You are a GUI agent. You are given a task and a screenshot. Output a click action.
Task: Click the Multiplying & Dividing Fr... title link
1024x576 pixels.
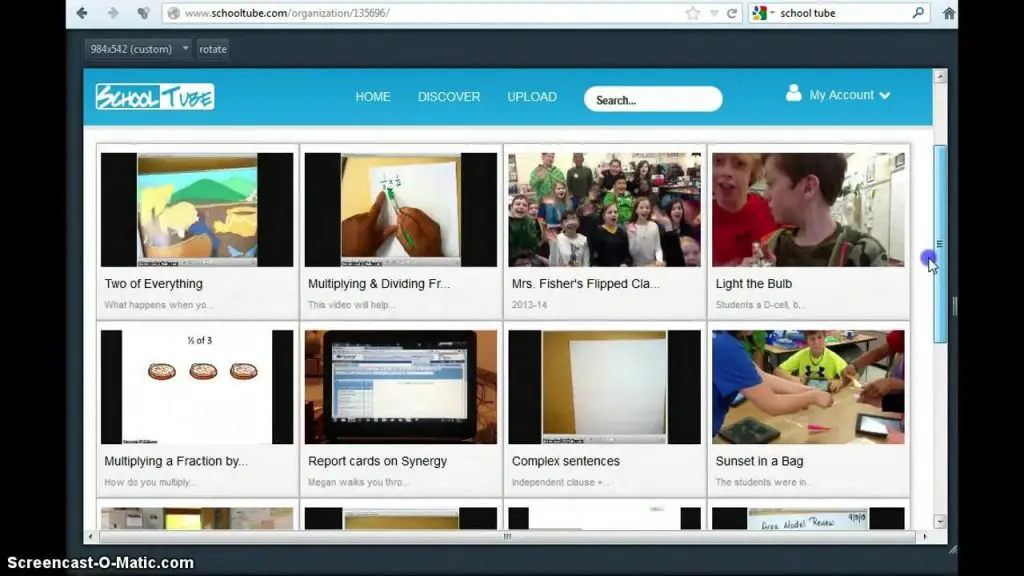379,284
